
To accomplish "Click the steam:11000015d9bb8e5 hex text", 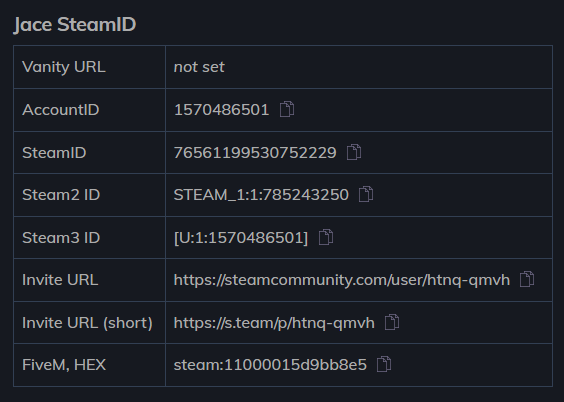I will point(270,365).
